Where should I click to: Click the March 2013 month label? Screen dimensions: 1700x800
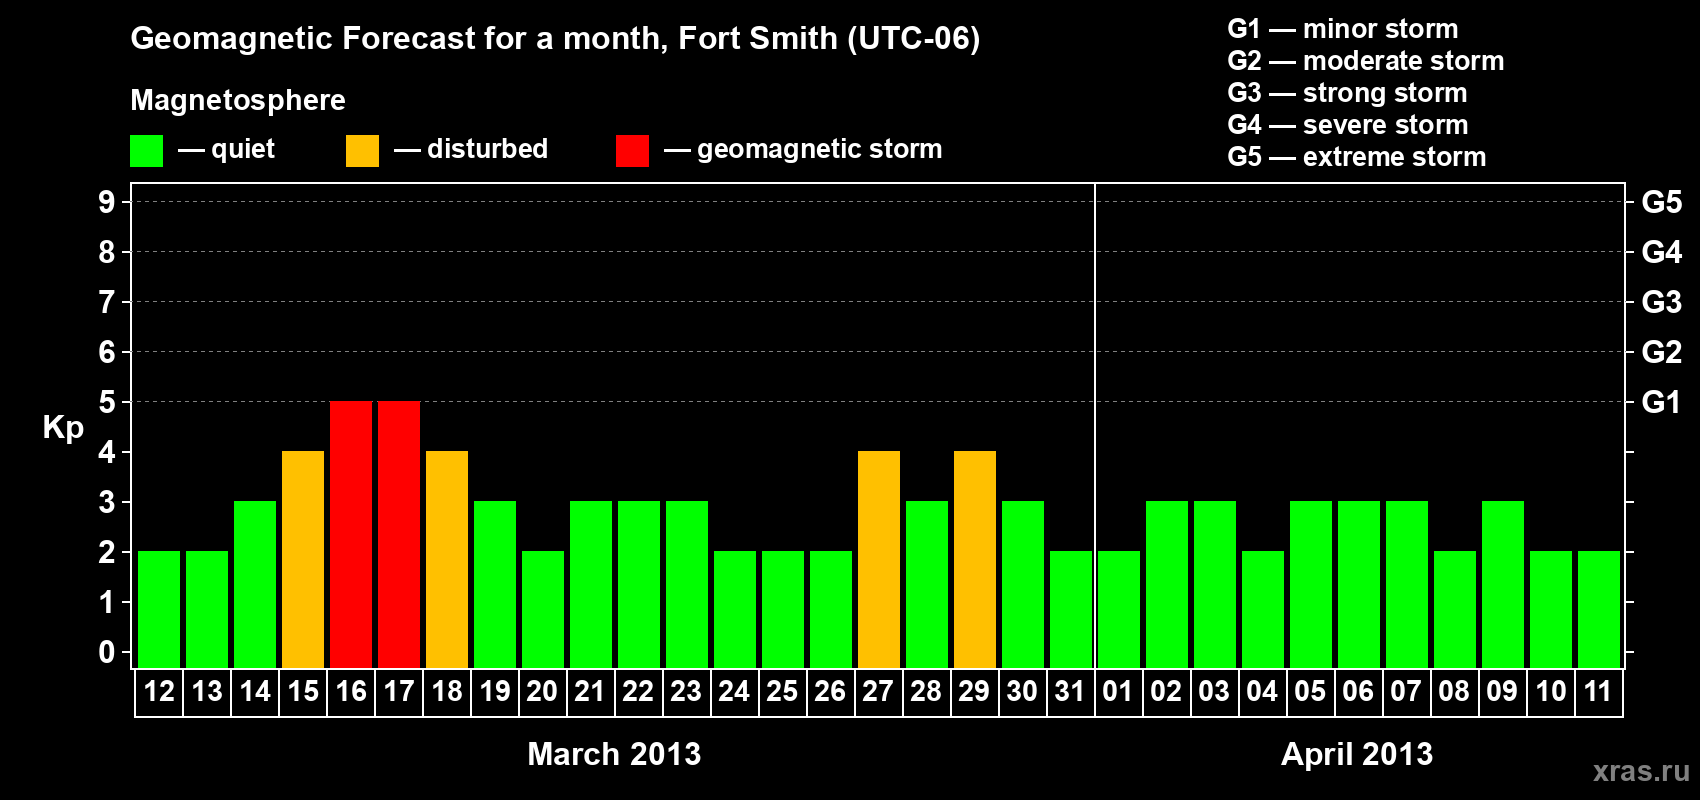coord(614,754)
